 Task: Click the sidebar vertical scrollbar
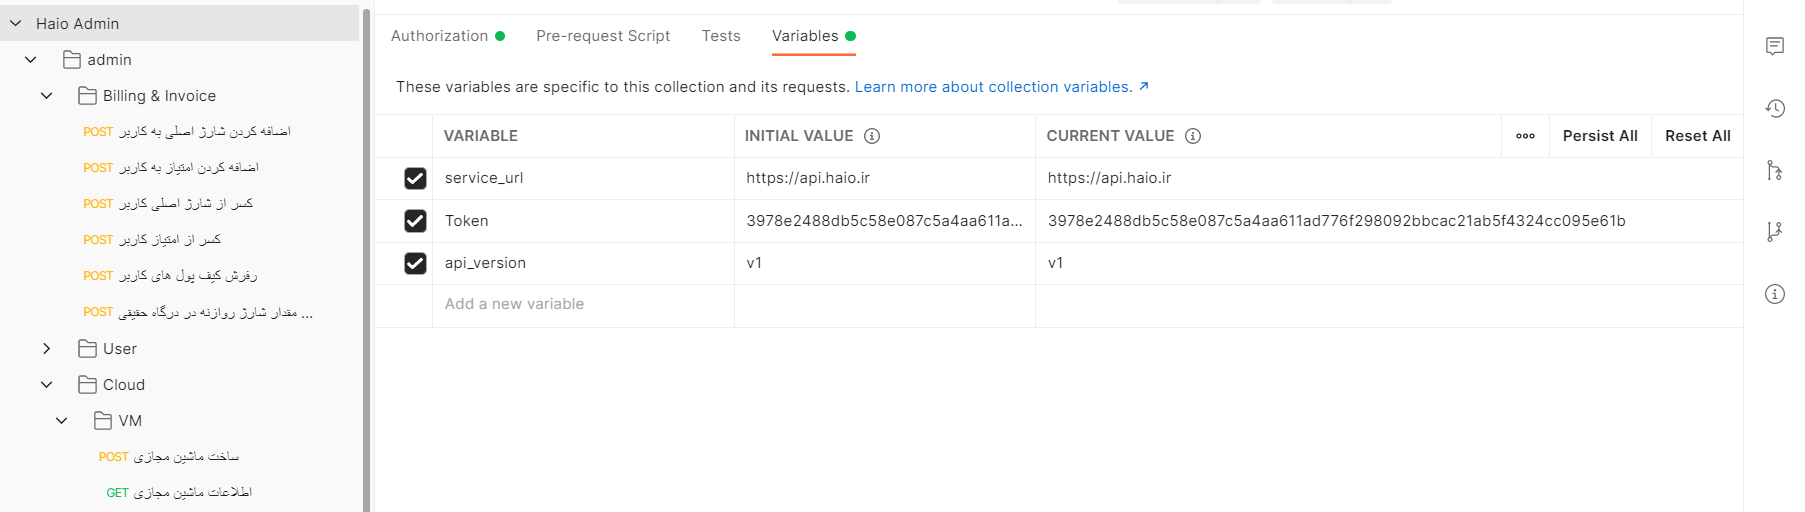point(366,260)
